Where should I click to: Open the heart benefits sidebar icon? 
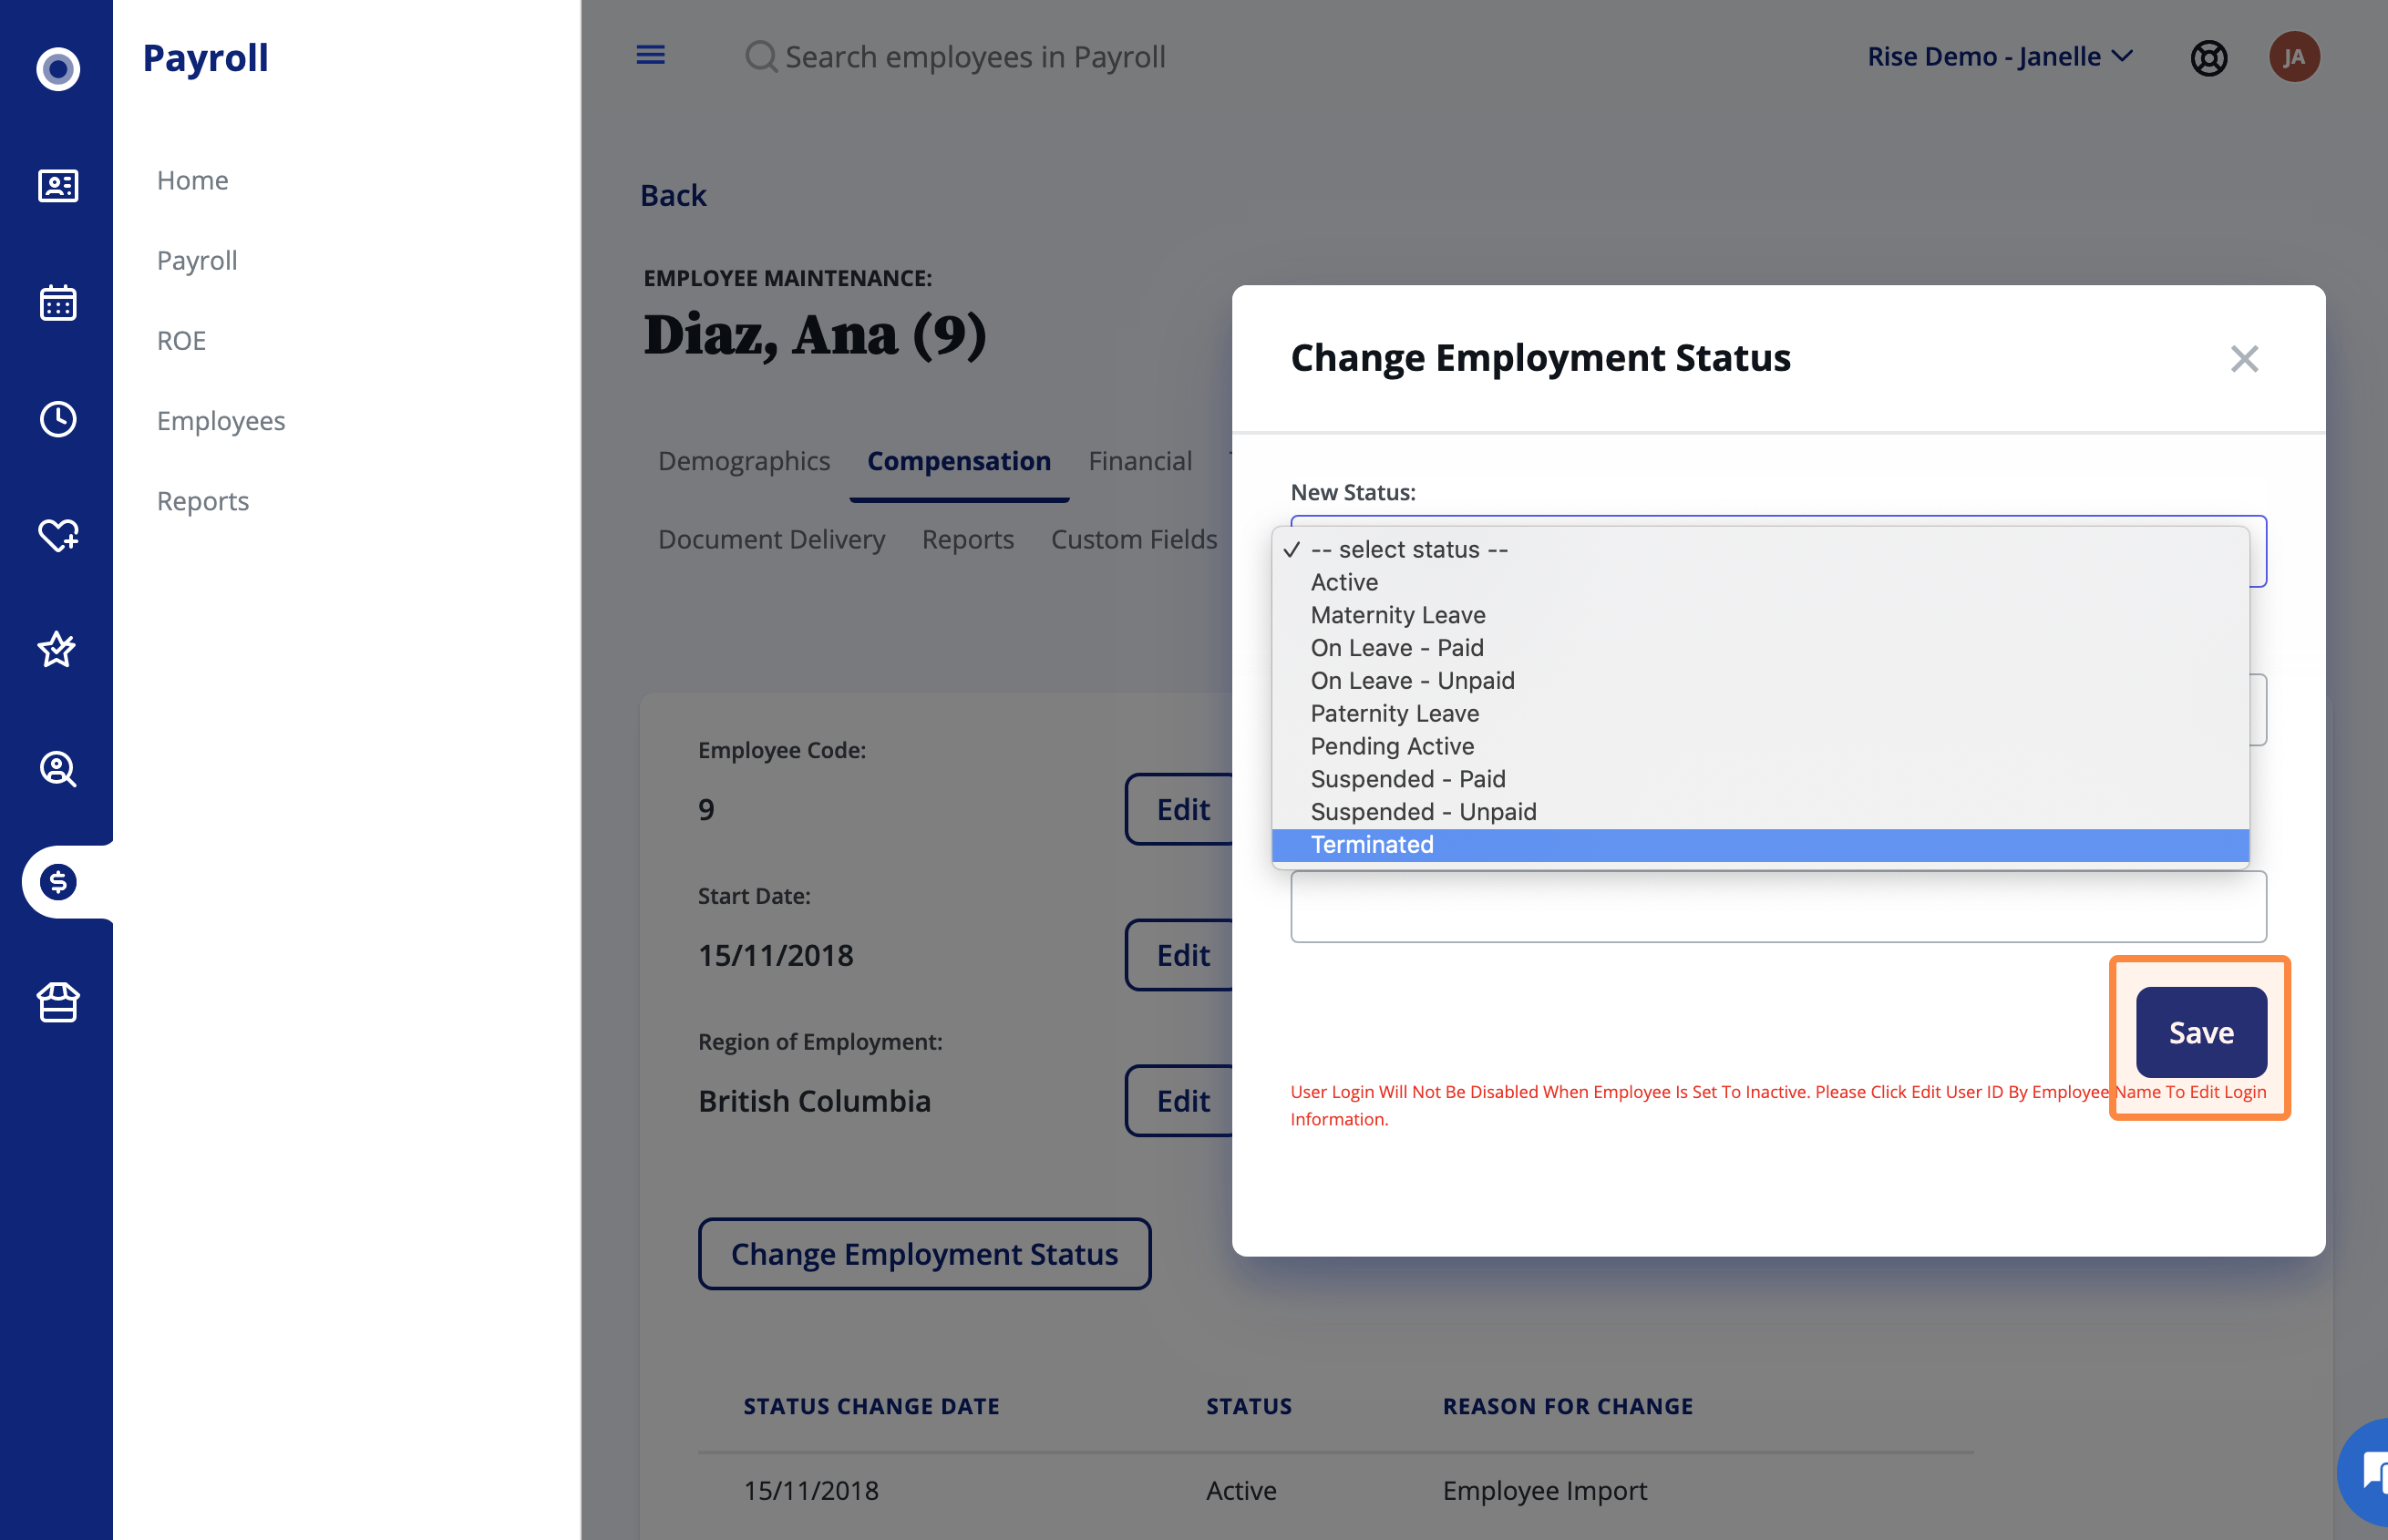(x=58, y=535)
